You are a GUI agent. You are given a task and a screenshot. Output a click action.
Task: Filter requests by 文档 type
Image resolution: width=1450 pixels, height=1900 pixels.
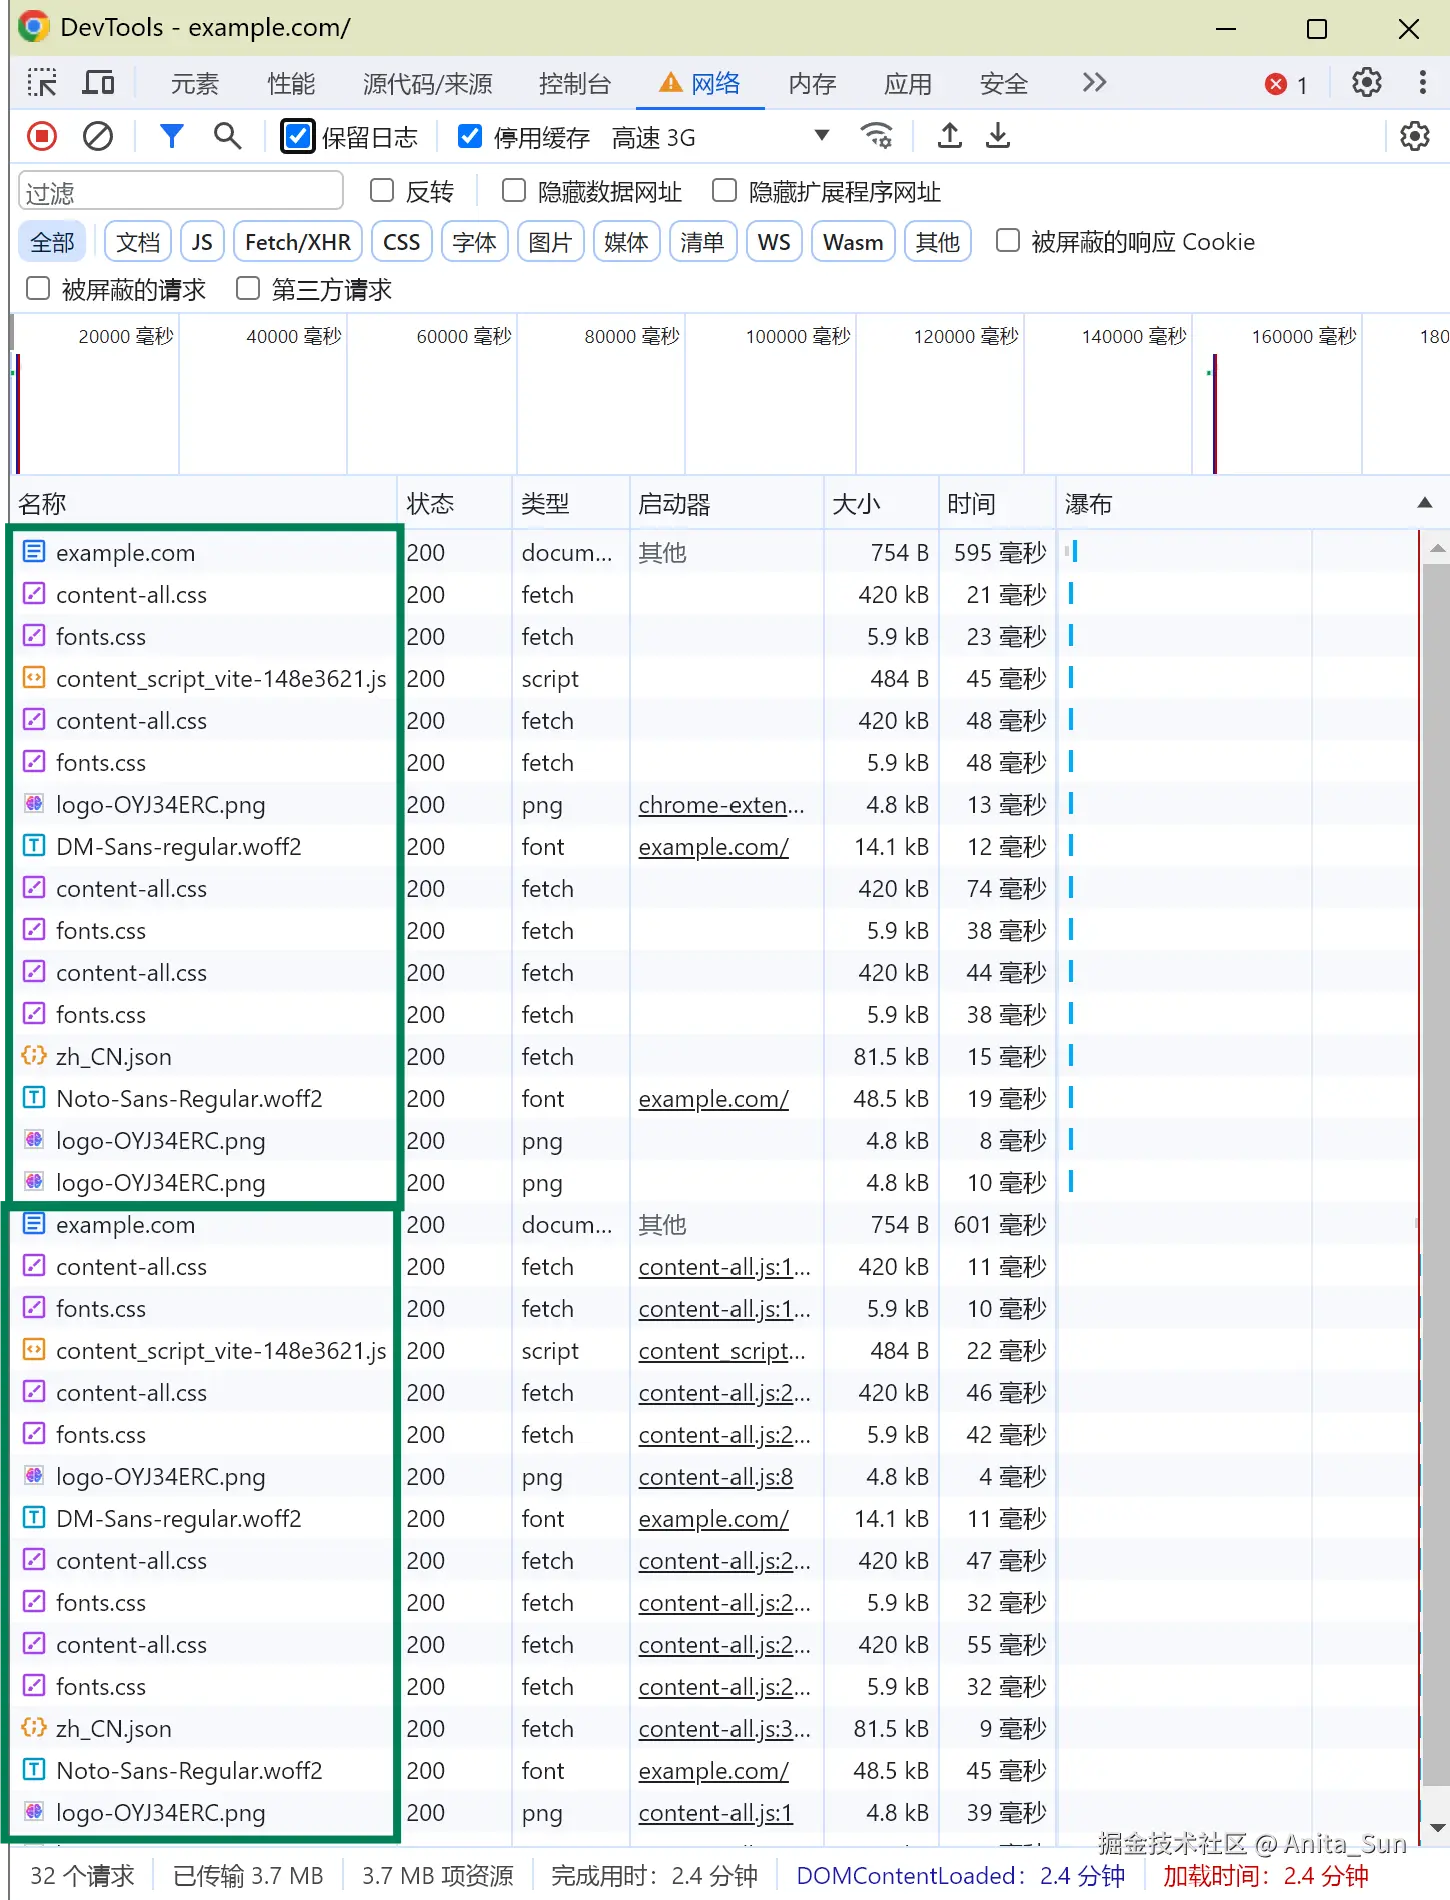click(x=138, y=242)
